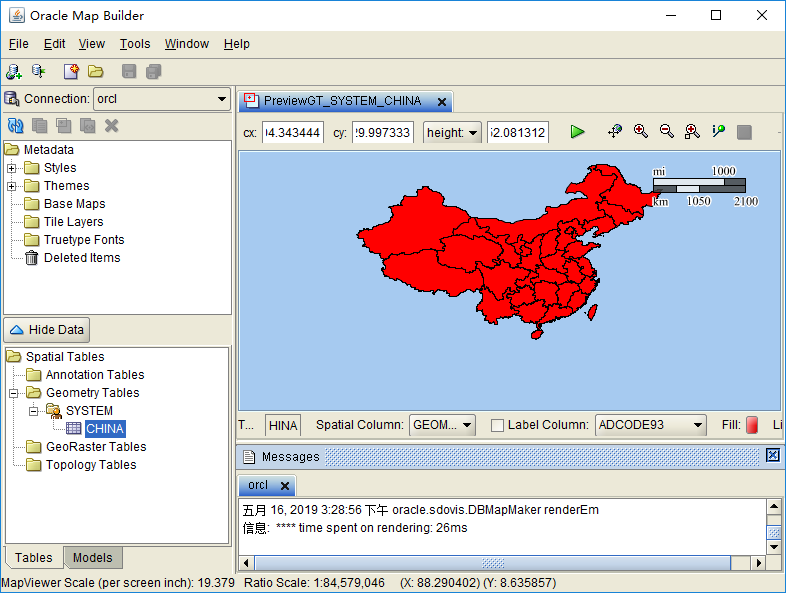Click the cy coordinate input field
Screen dimensions: 786x593
pos(382,133)
